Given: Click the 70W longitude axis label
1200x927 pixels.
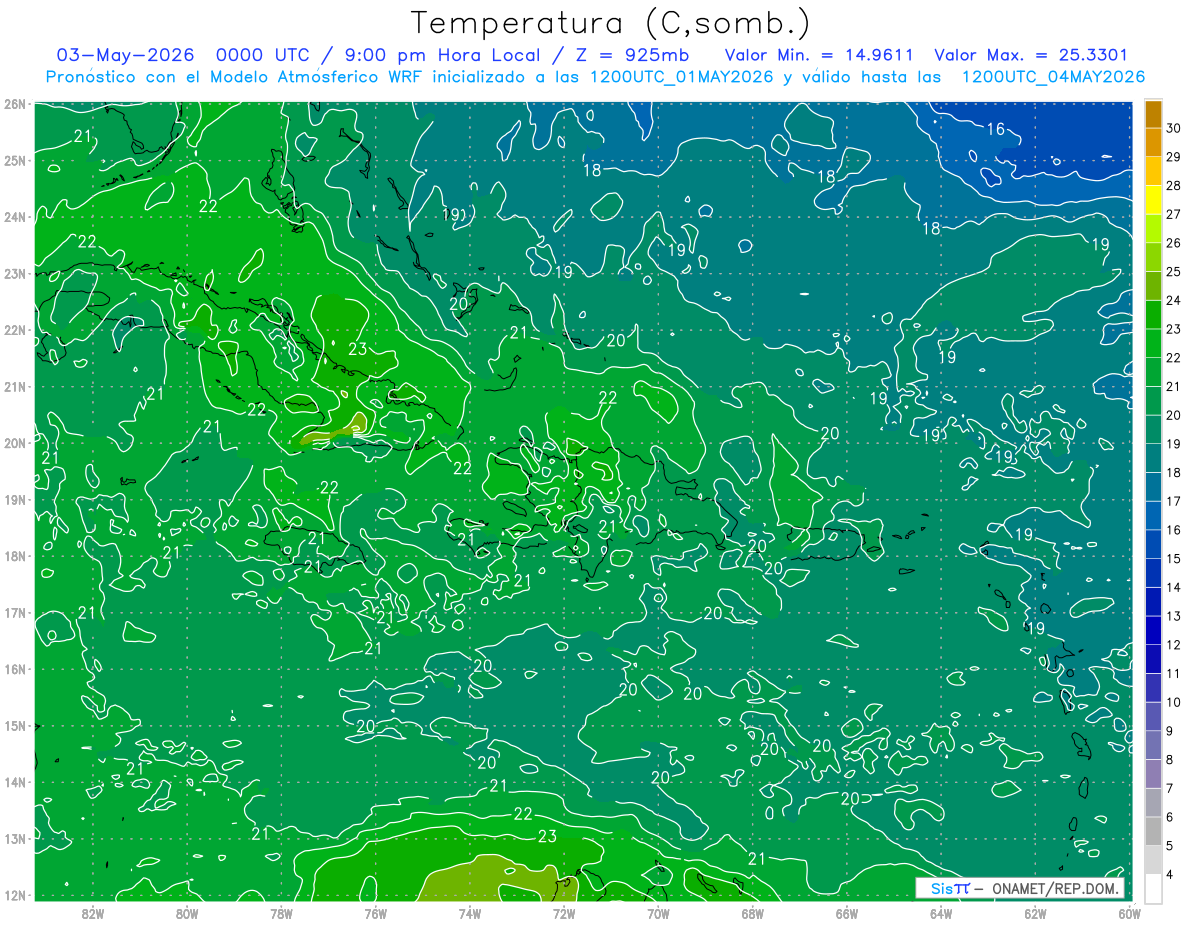Looking at the screenshot, I should tap(658, 913).
